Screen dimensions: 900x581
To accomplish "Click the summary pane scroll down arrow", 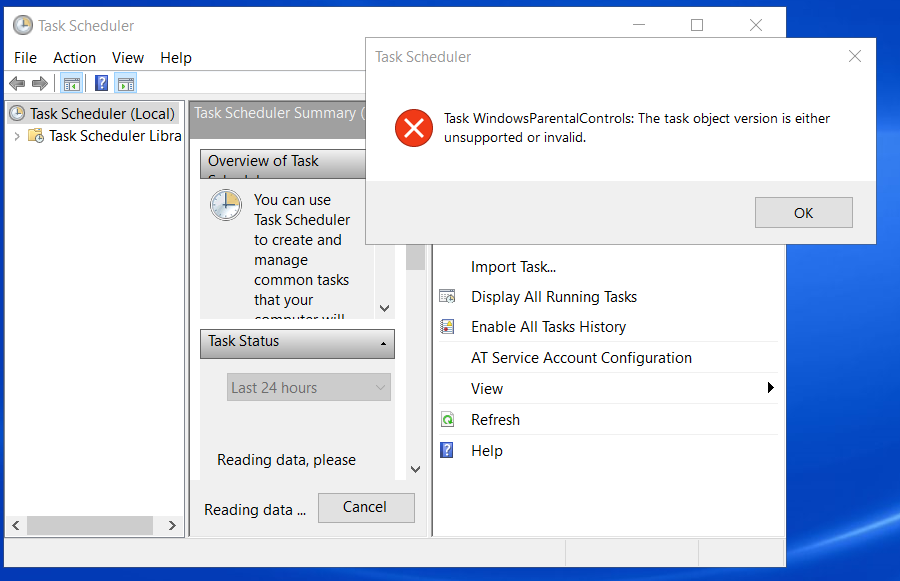I will (416, 469).
